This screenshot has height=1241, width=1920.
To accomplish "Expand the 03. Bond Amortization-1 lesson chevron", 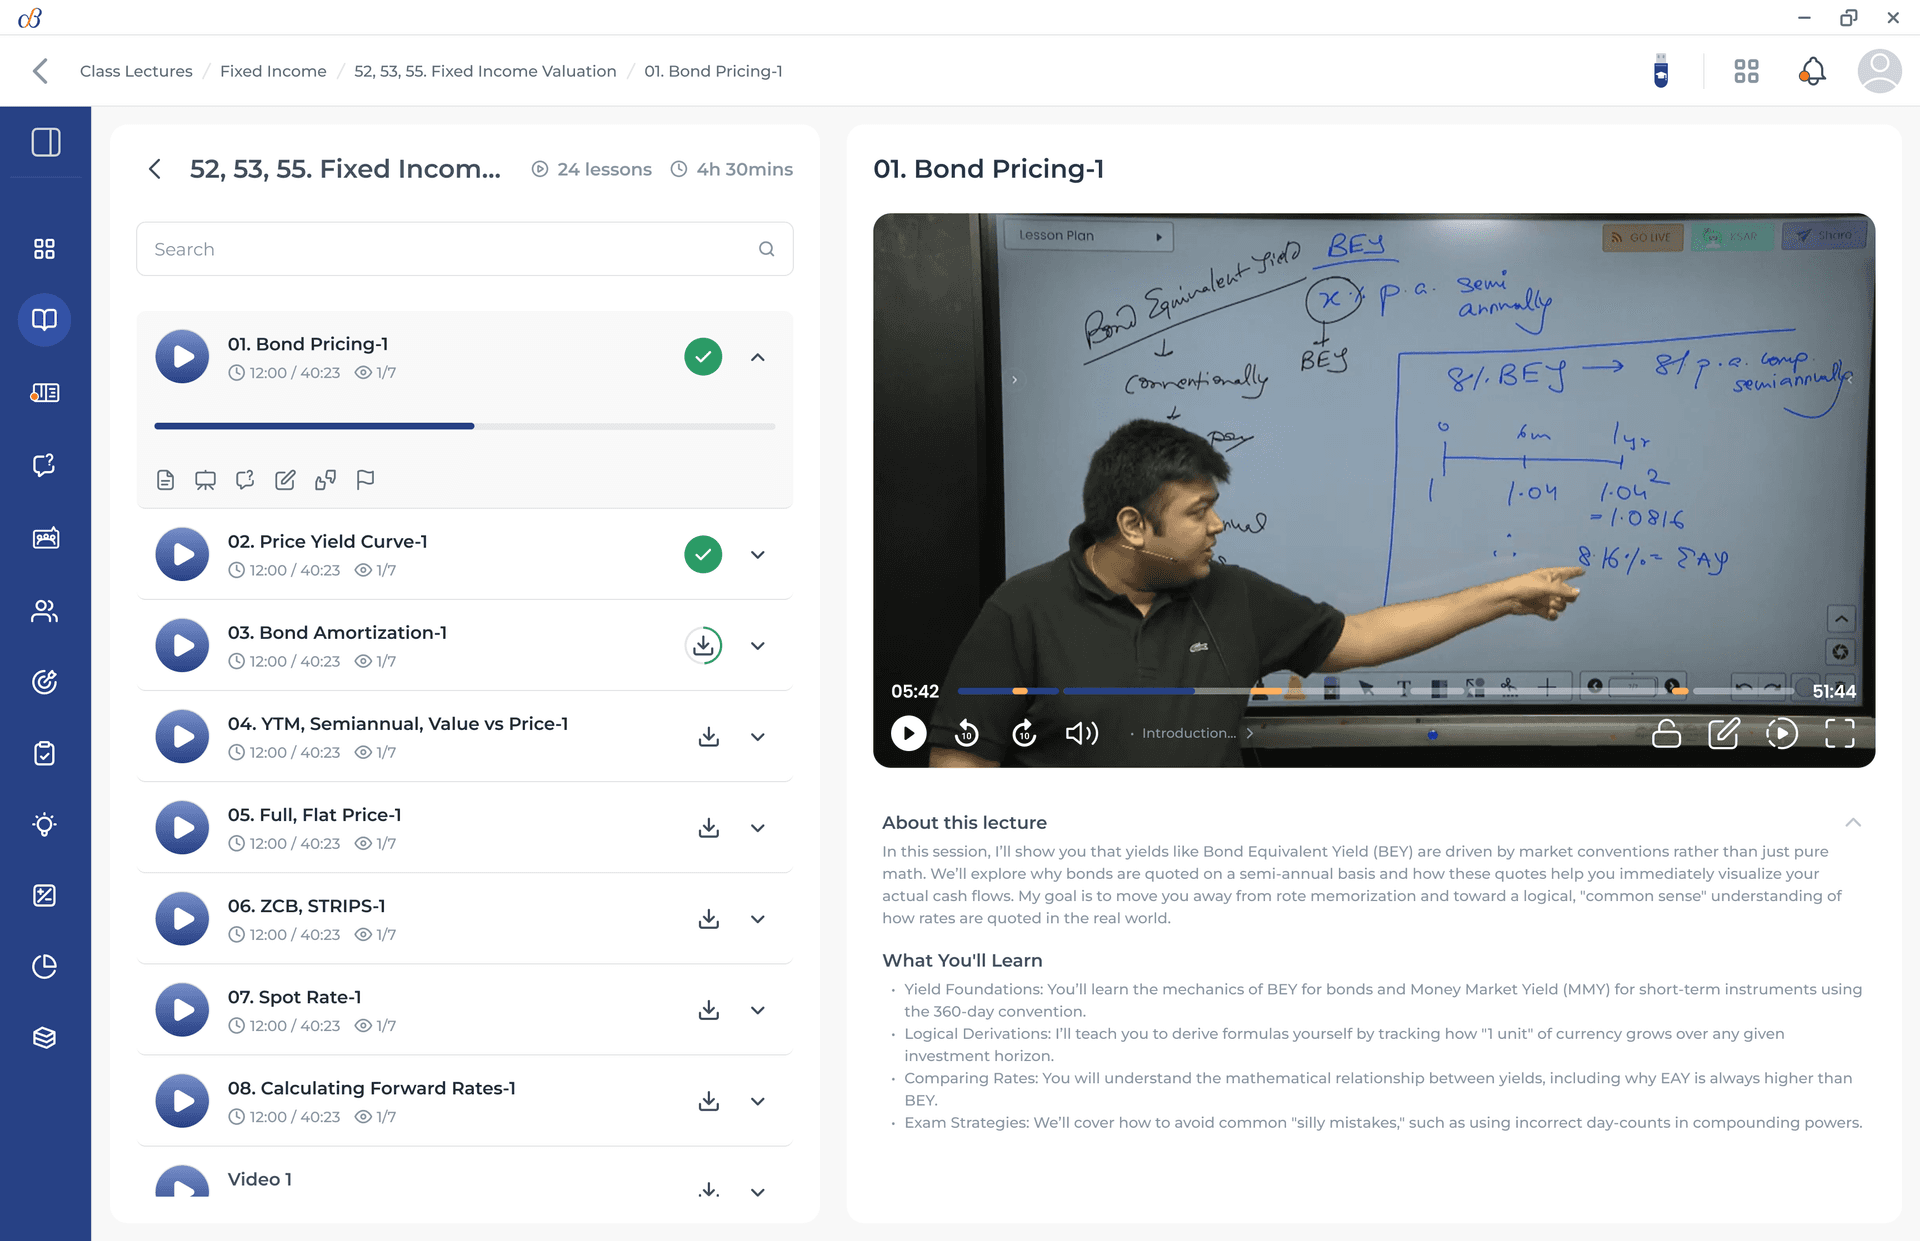I will pos(758,645).
